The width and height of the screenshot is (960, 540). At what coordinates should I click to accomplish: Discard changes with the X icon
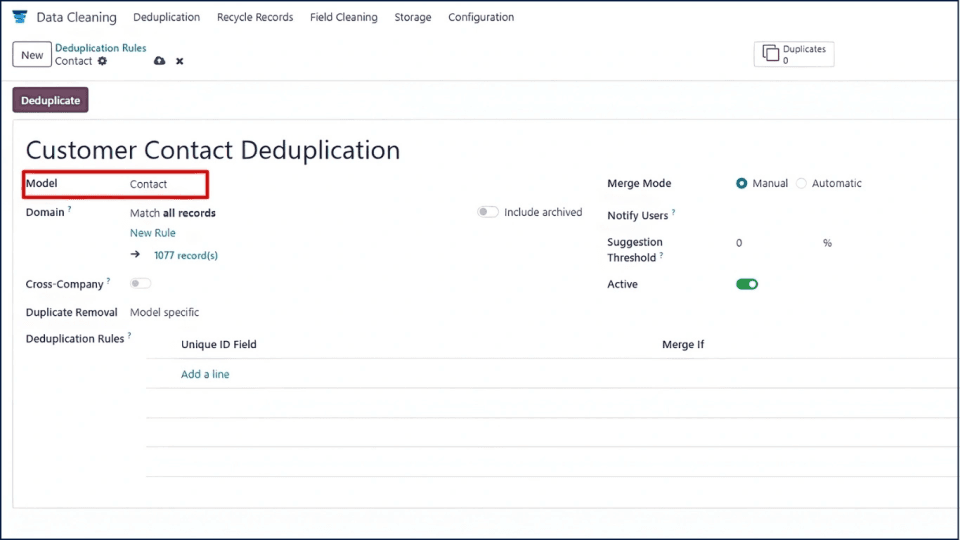180,61
